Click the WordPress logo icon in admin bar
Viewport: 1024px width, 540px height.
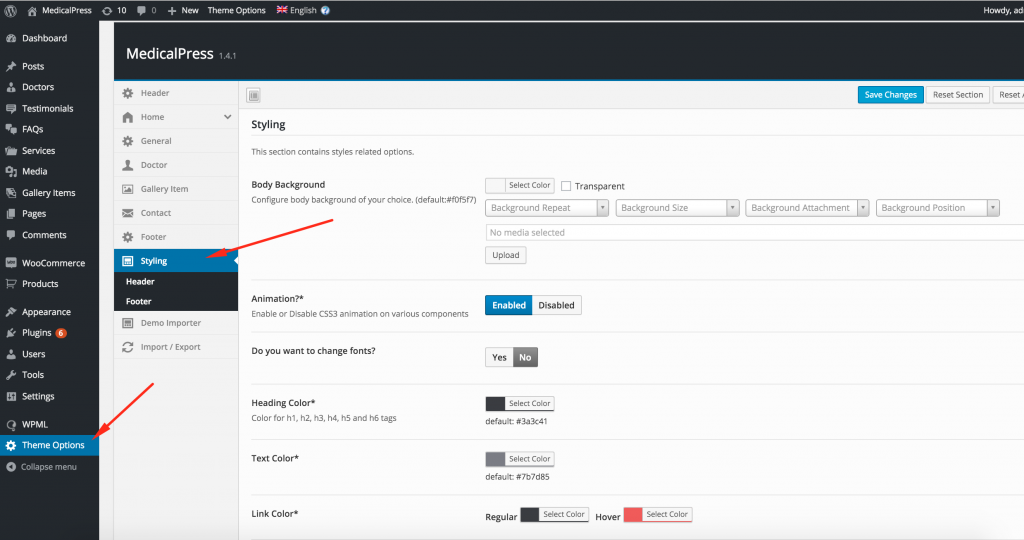[10, 10]
